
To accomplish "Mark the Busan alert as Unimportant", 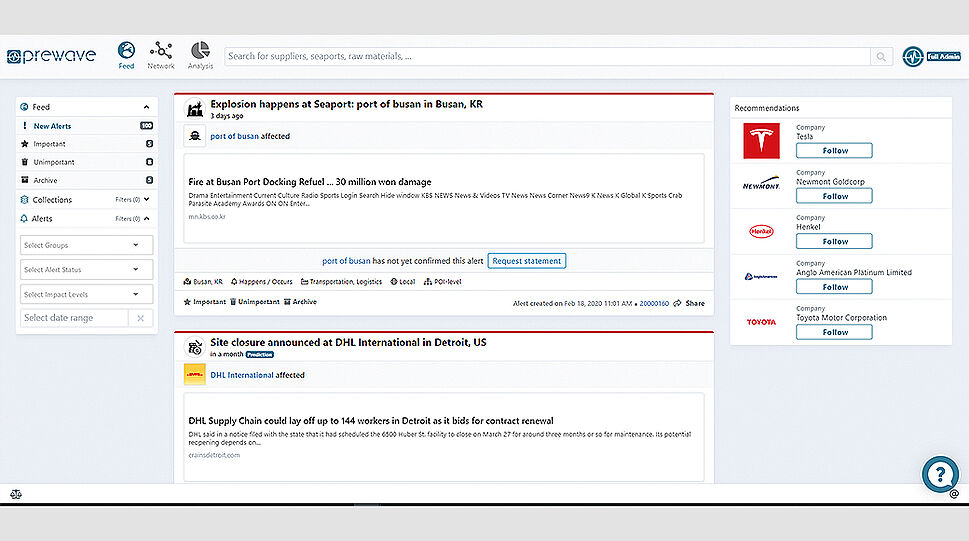I will click(255, 302).
